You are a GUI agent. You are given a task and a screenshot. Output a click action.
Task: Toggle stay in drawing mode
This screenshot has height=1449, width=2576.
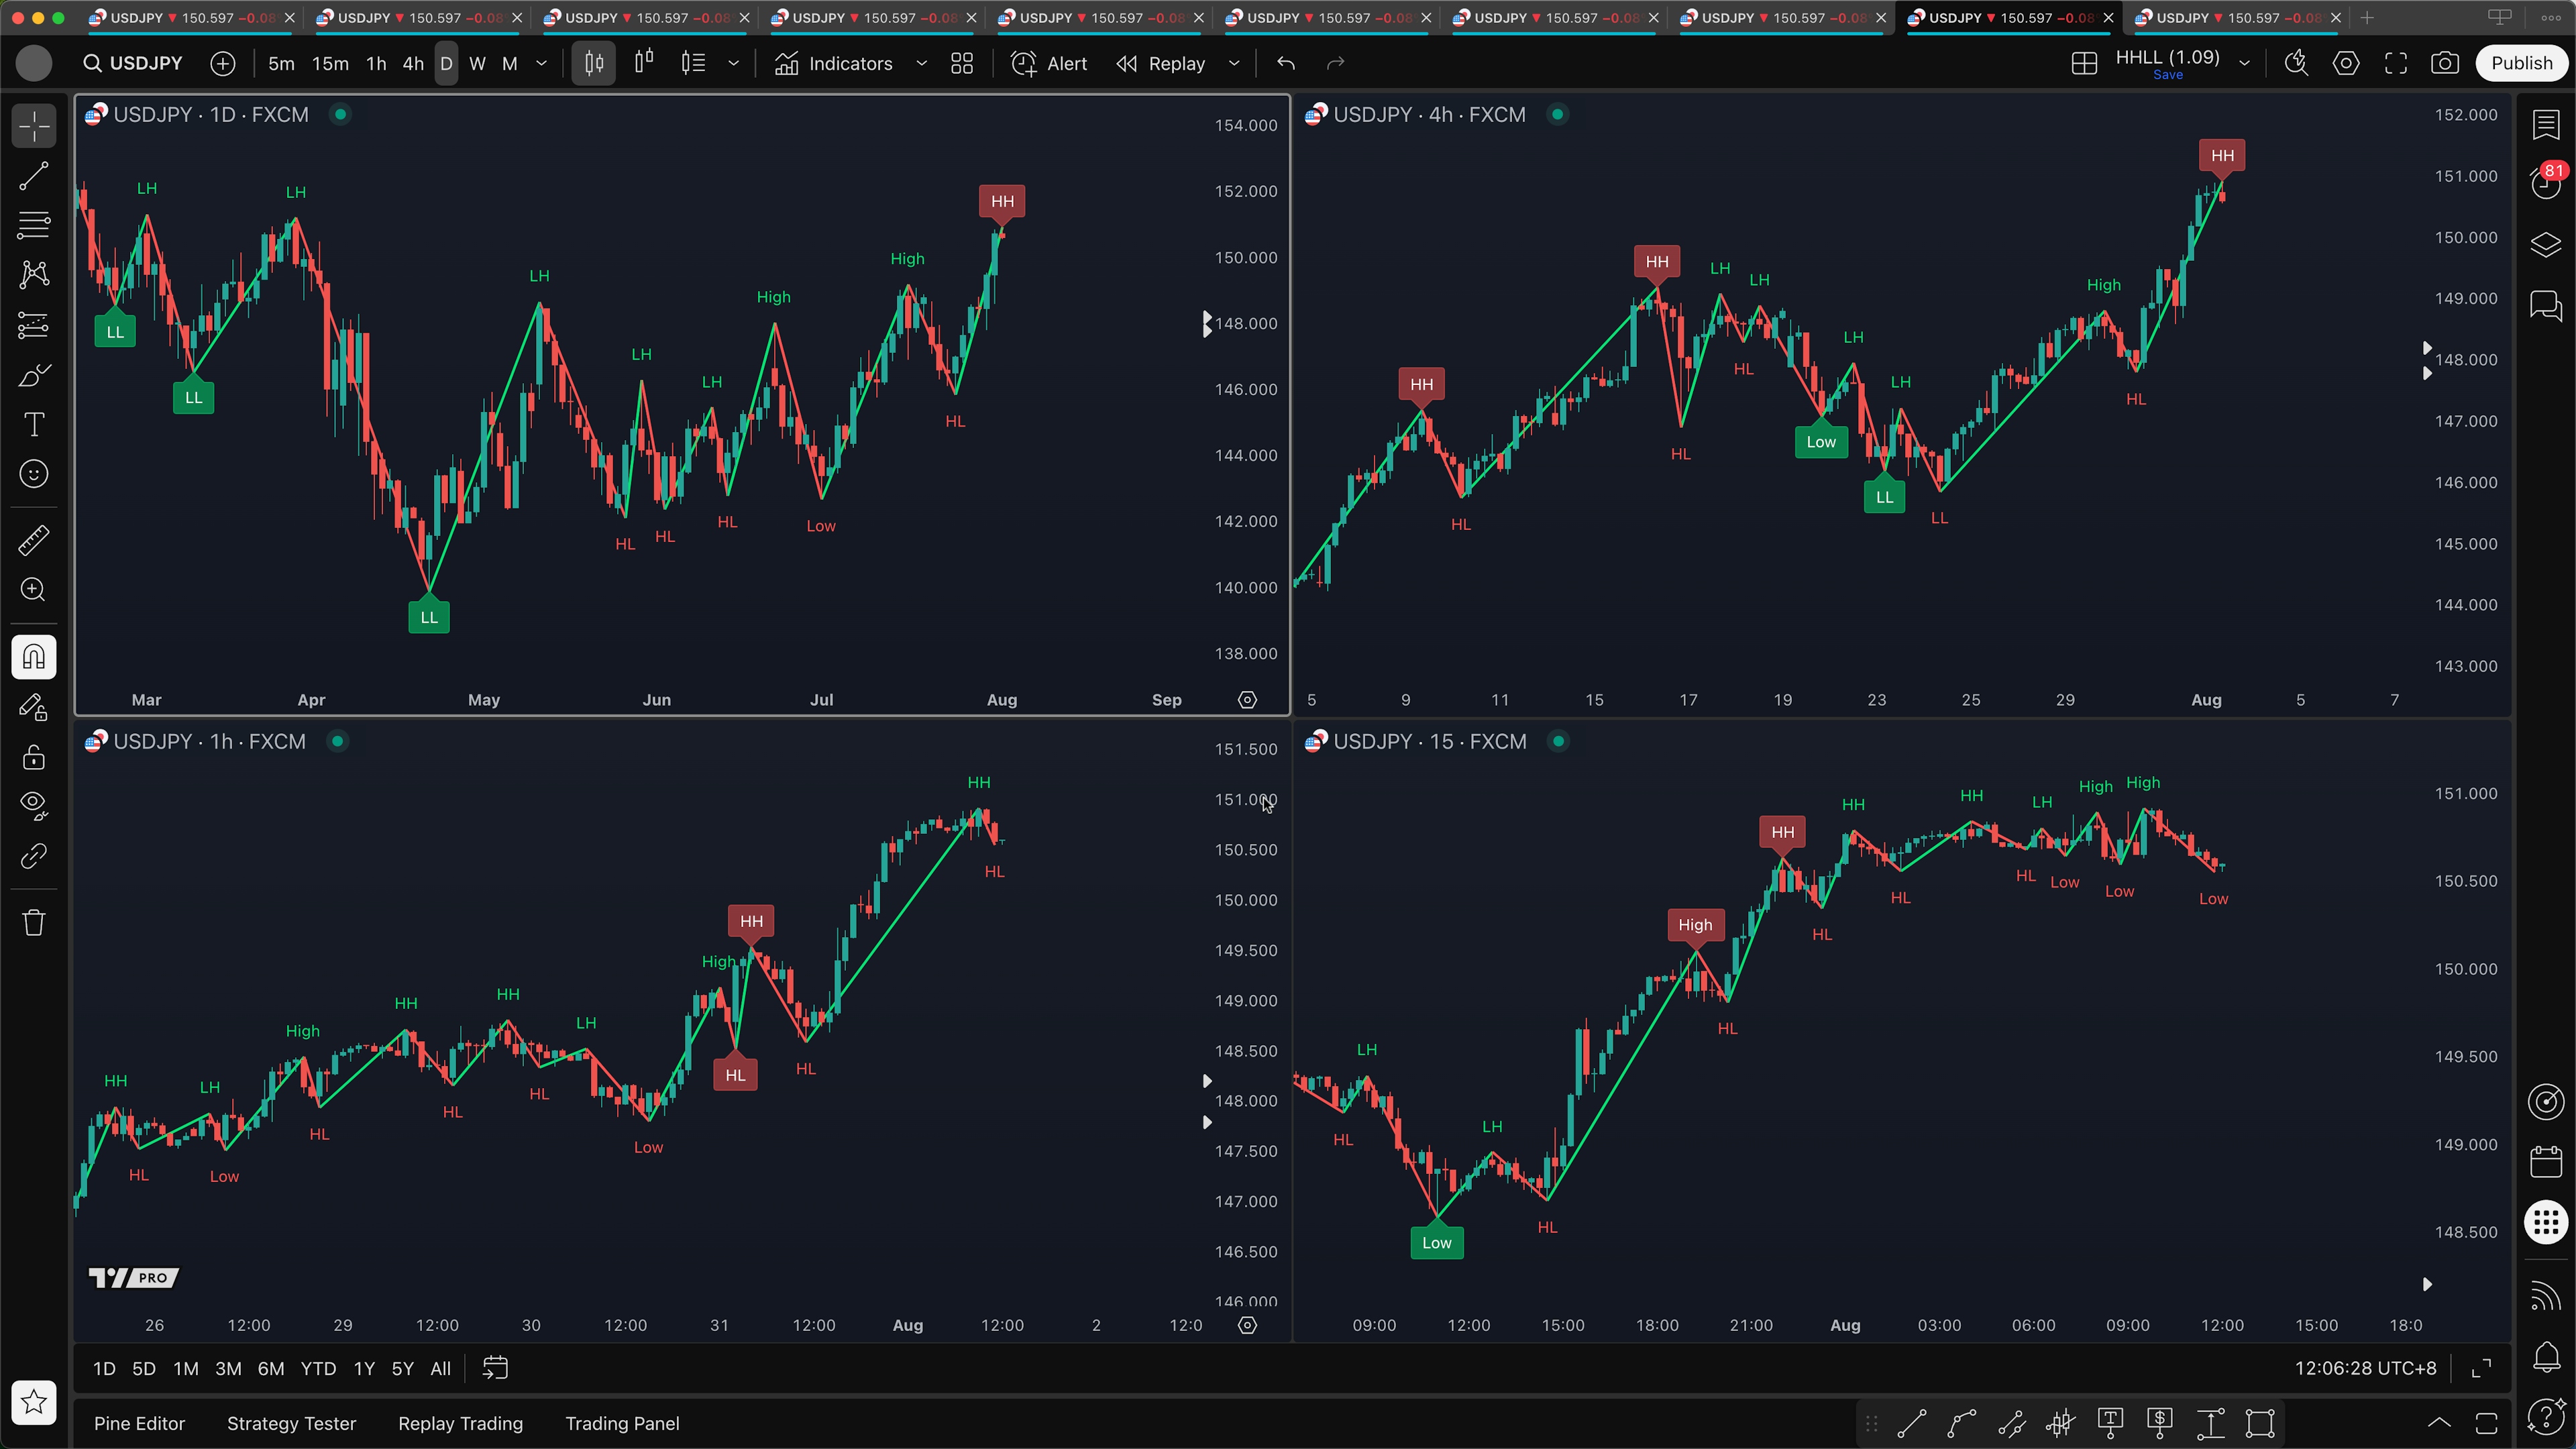click(x=34, y=707)
